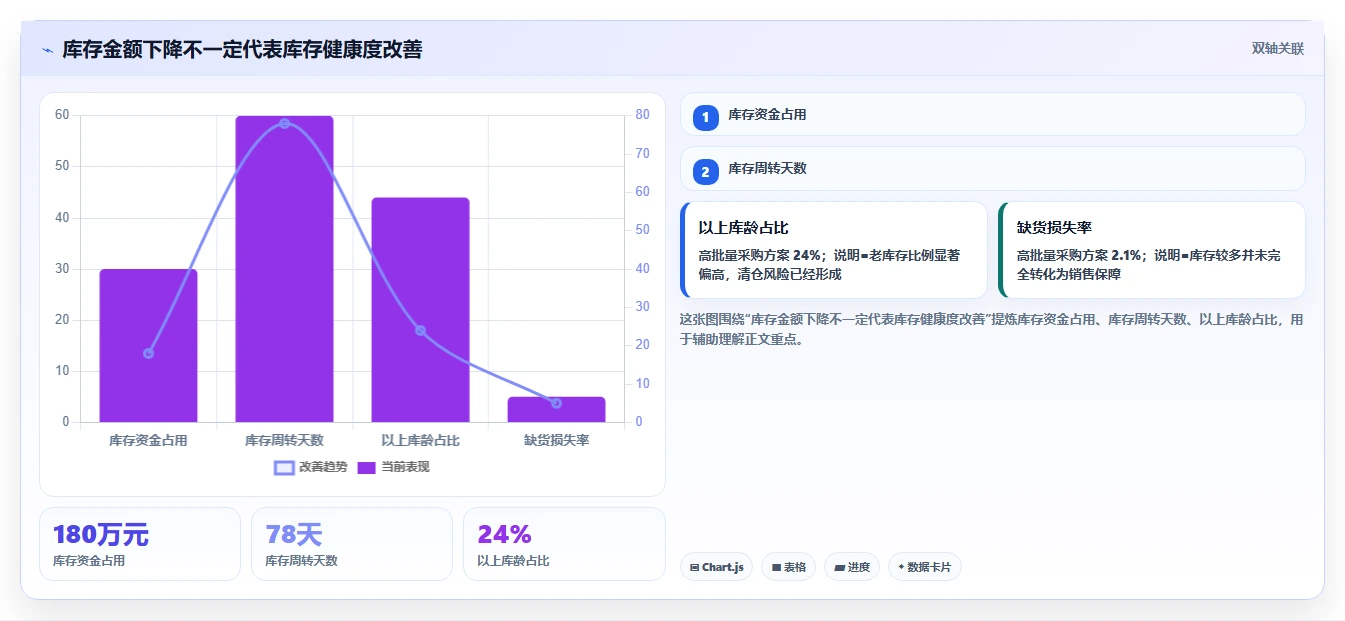Click the tall 库存周转天数 bar
Screen dimensions: 1345x621
[284, 269]
